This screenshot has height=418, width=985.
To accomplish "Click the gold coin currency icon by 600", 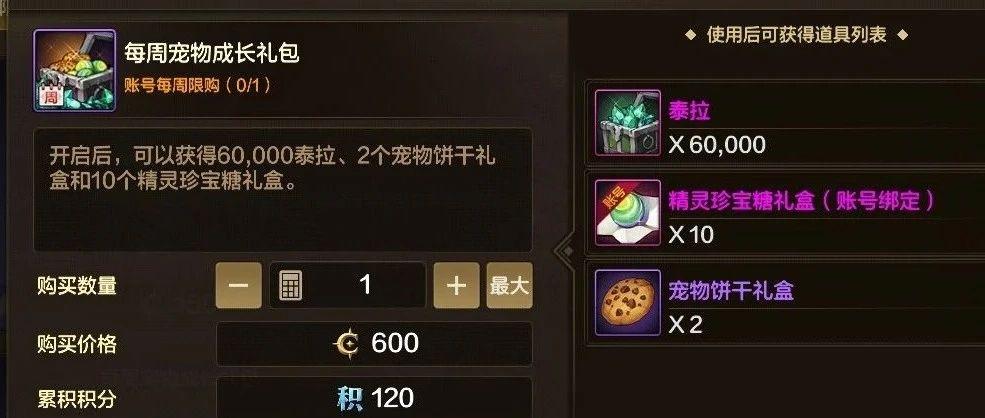I will [347, 344].
